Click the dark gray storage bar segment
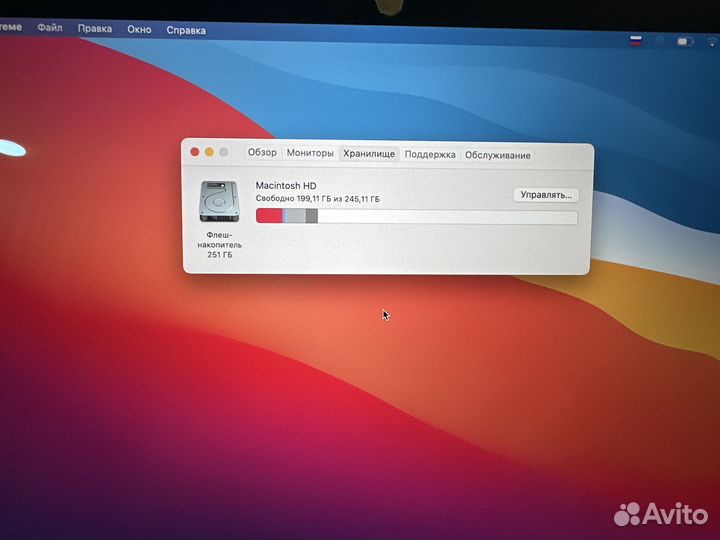720x540 pixels. tap(312, 216)
